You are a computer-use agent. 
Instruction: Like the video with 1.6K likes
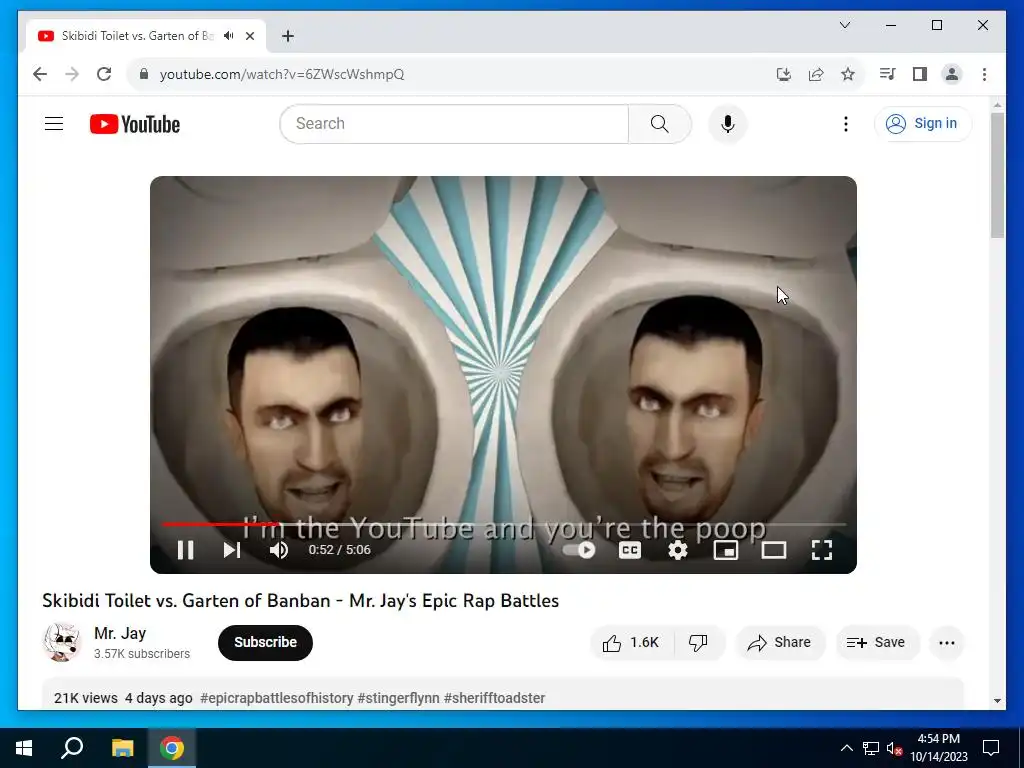point(632,643)
